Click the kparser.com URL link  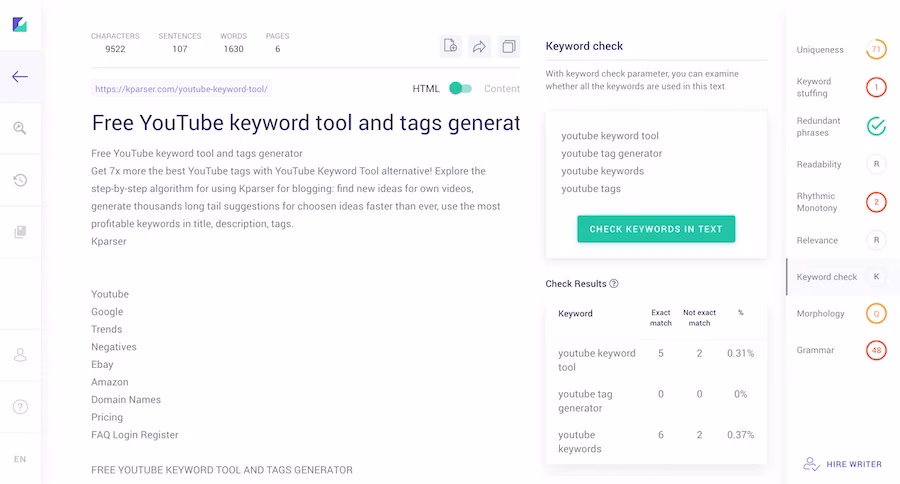181,89
